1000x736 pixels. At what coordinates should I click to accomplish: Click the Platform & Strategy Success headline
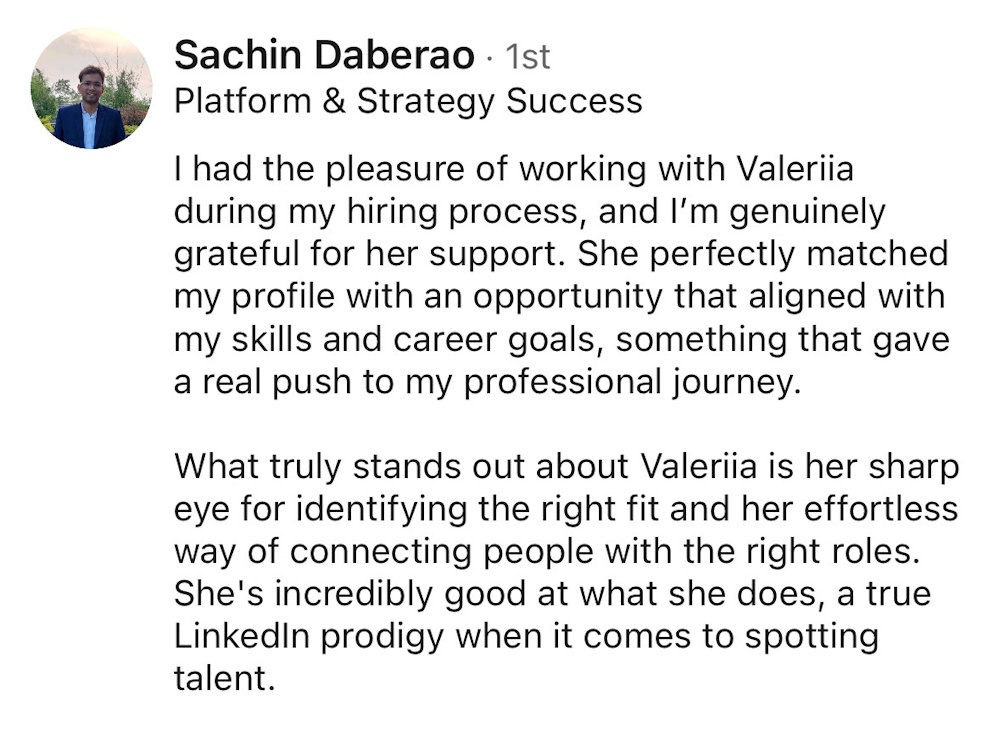coord(408,101)
